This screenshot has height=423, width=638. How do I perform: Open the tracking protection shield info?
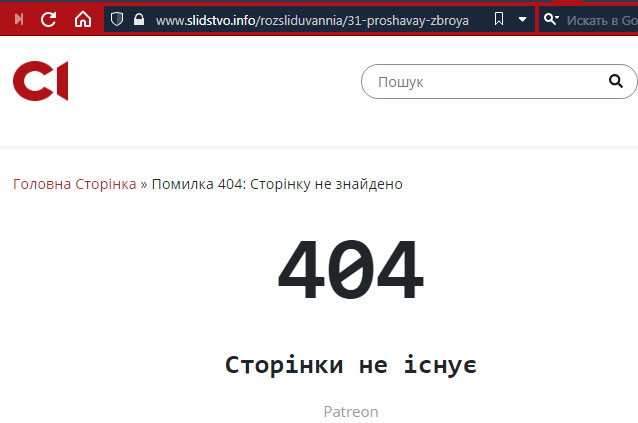117,19
